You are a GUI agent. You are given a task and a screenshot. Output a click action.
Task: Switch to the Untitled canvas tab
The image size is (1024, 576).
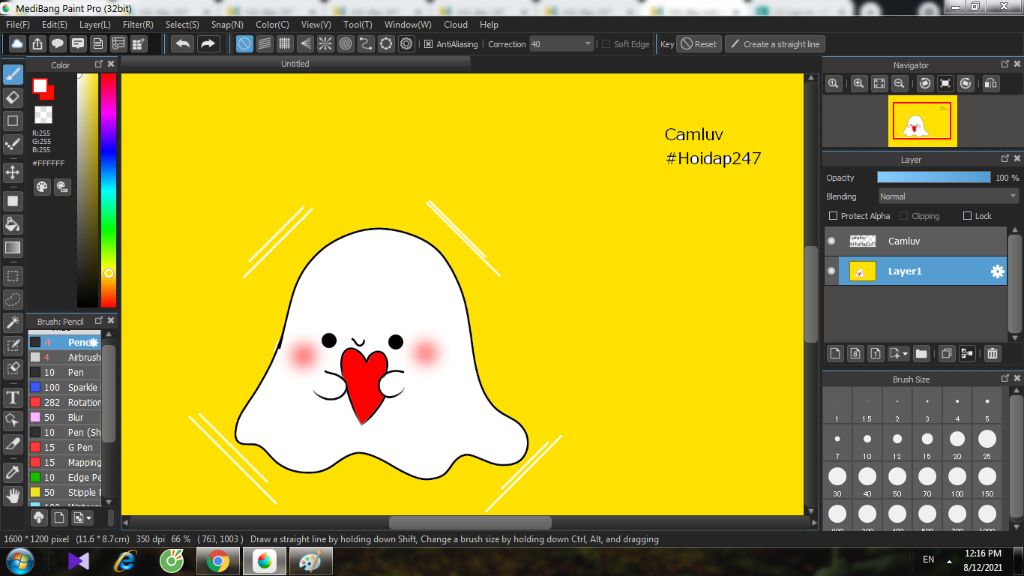(295, 63)
